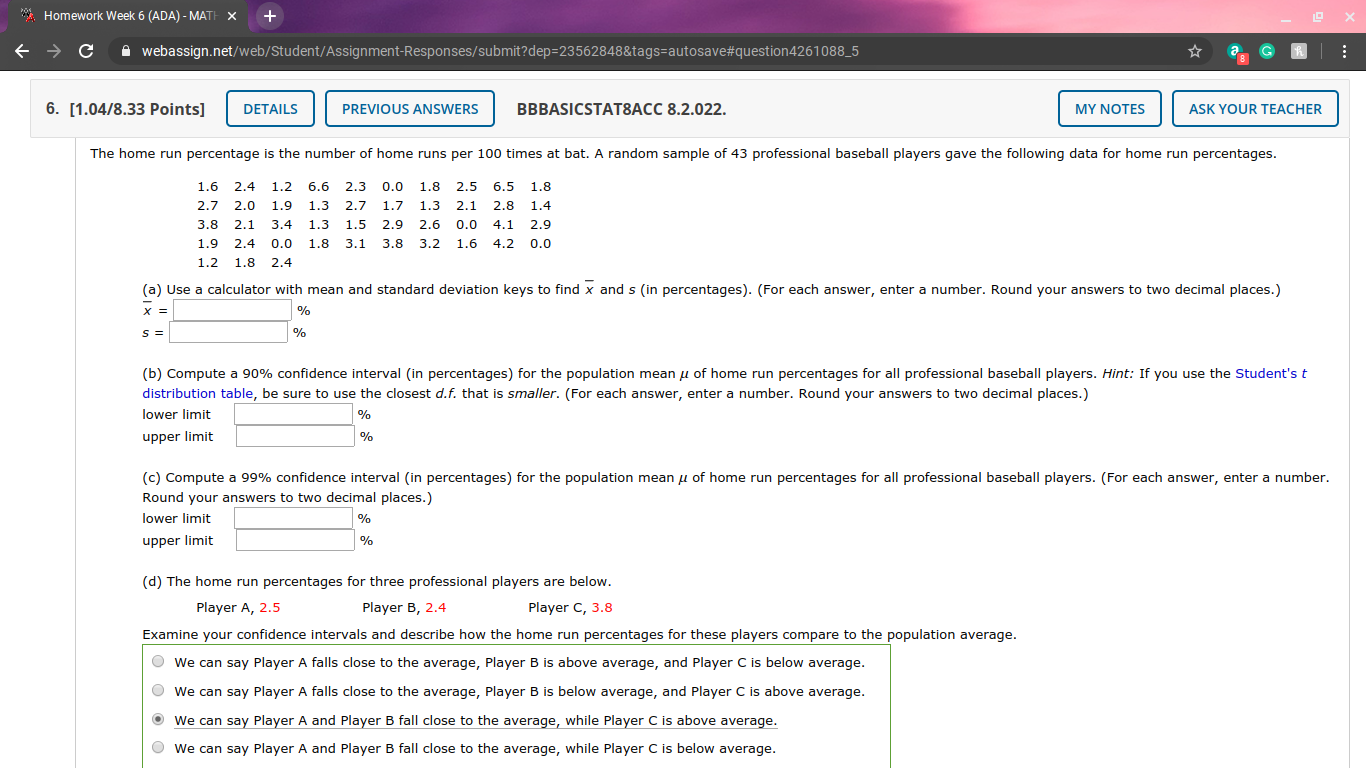Open a new browser tab
The width and height of the screenshot is (1366, 768).
point(267,16)
